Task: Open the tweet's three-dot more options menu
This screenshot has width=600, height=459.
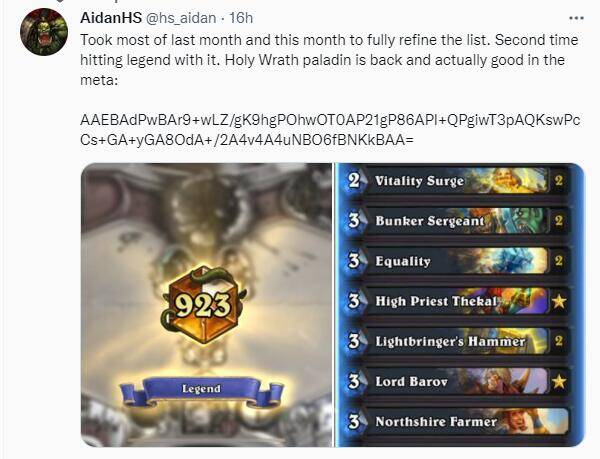Action: coord(576,18)
